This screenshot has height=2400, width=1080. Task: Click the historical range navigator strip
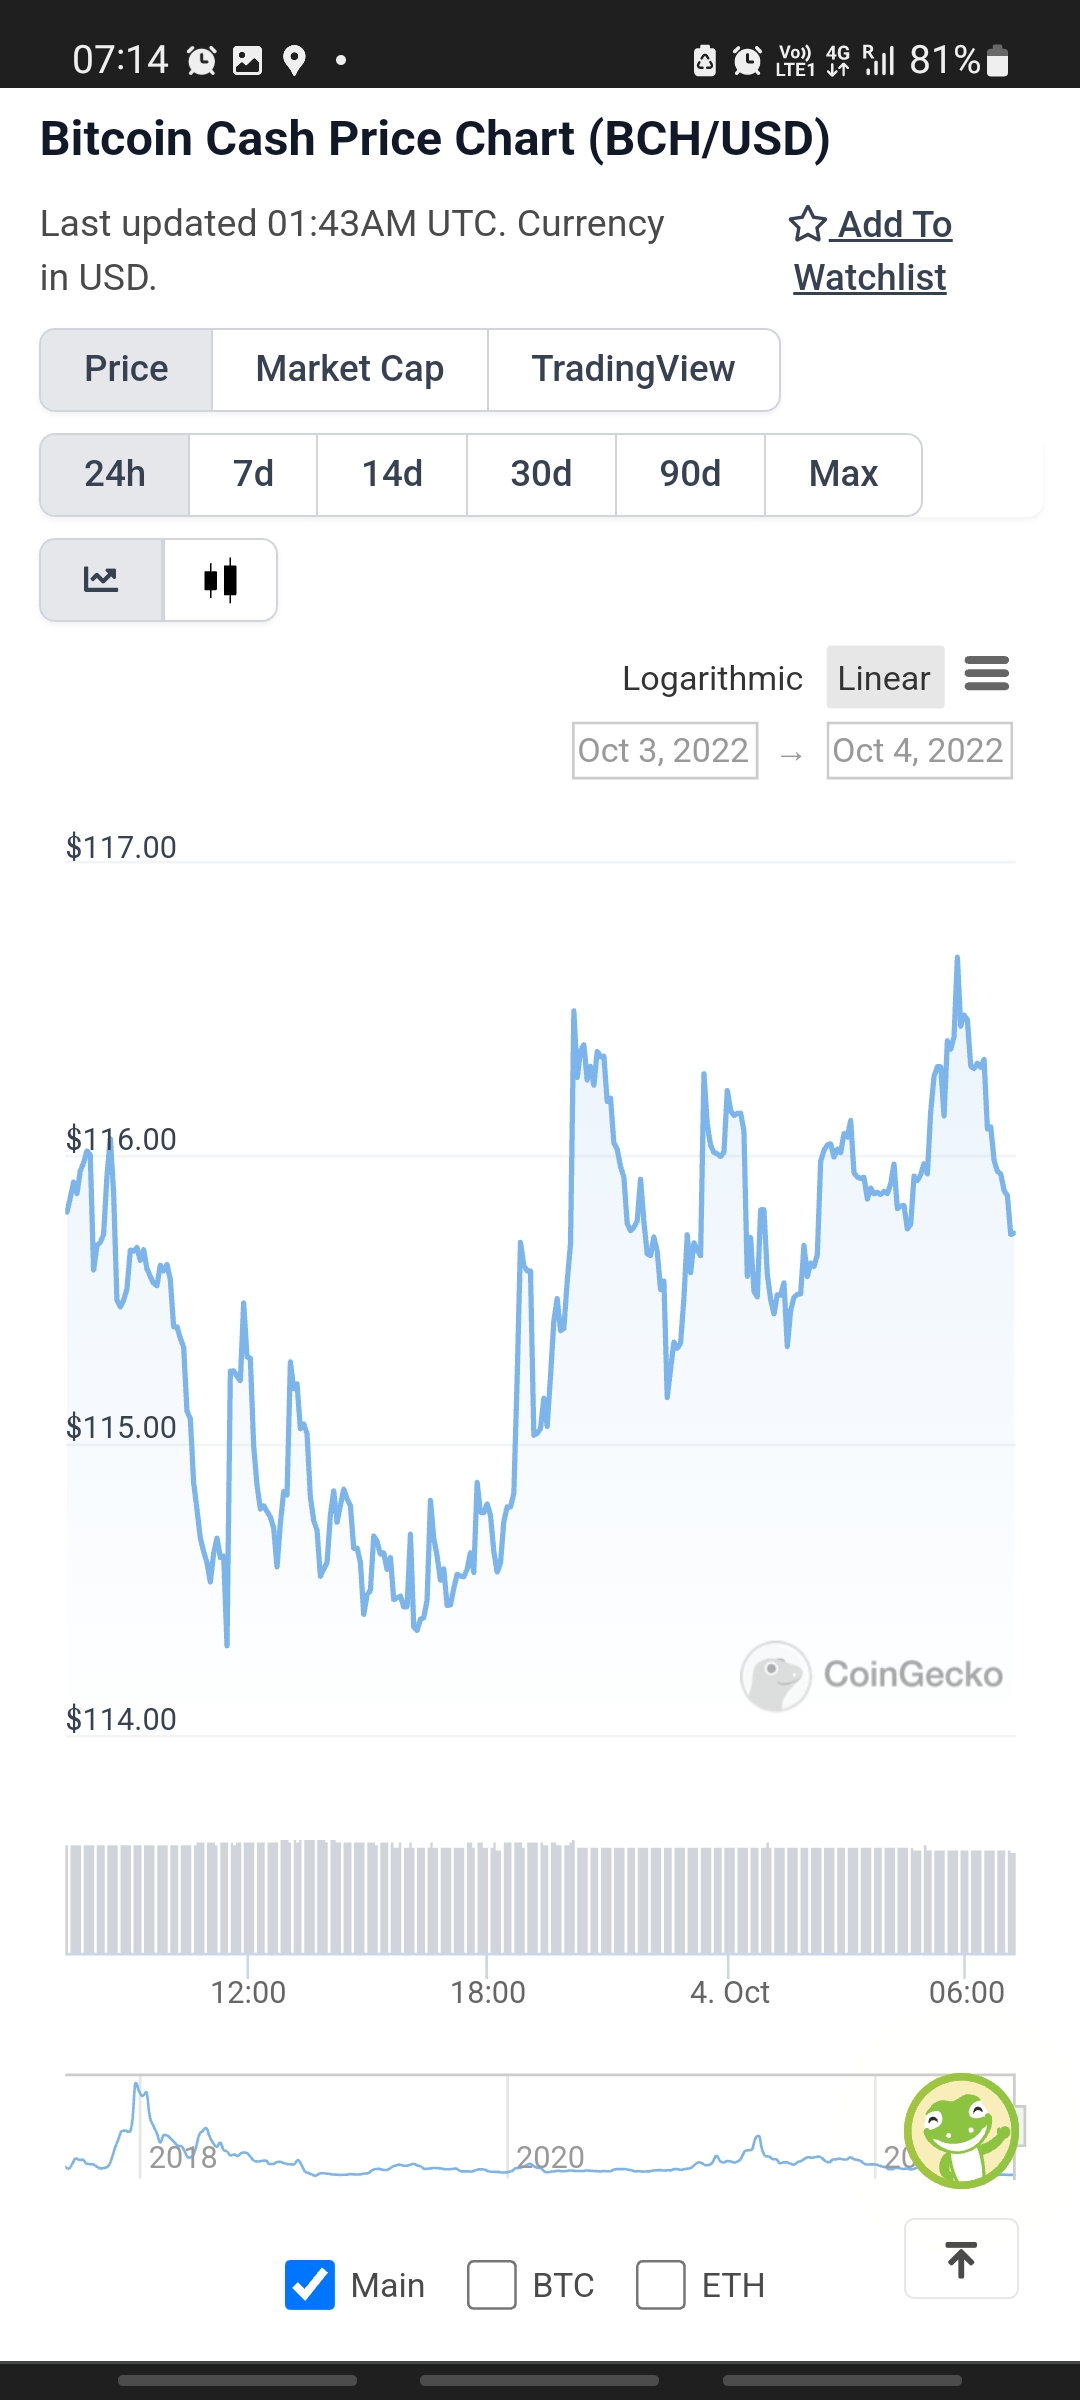coord(540,2126)
